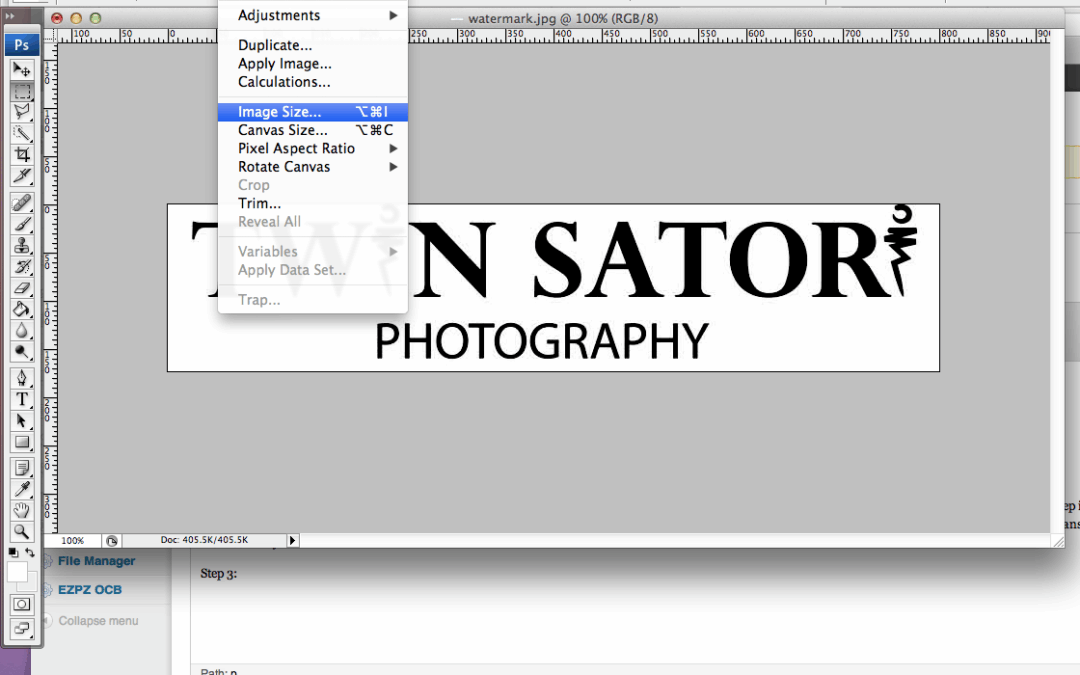Click the "Step 3:" text in the browser page
This screenshot has height=675, width=1080.
point(218,573)
